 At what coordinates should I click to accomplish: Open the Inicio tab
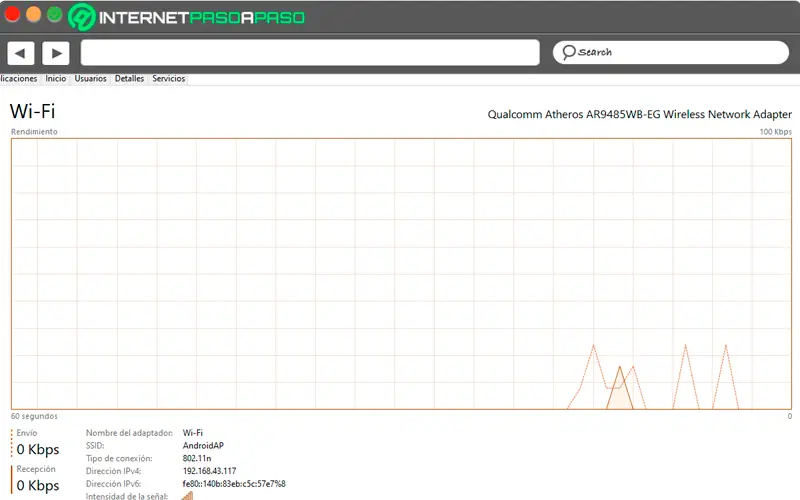tap(56, 79)
